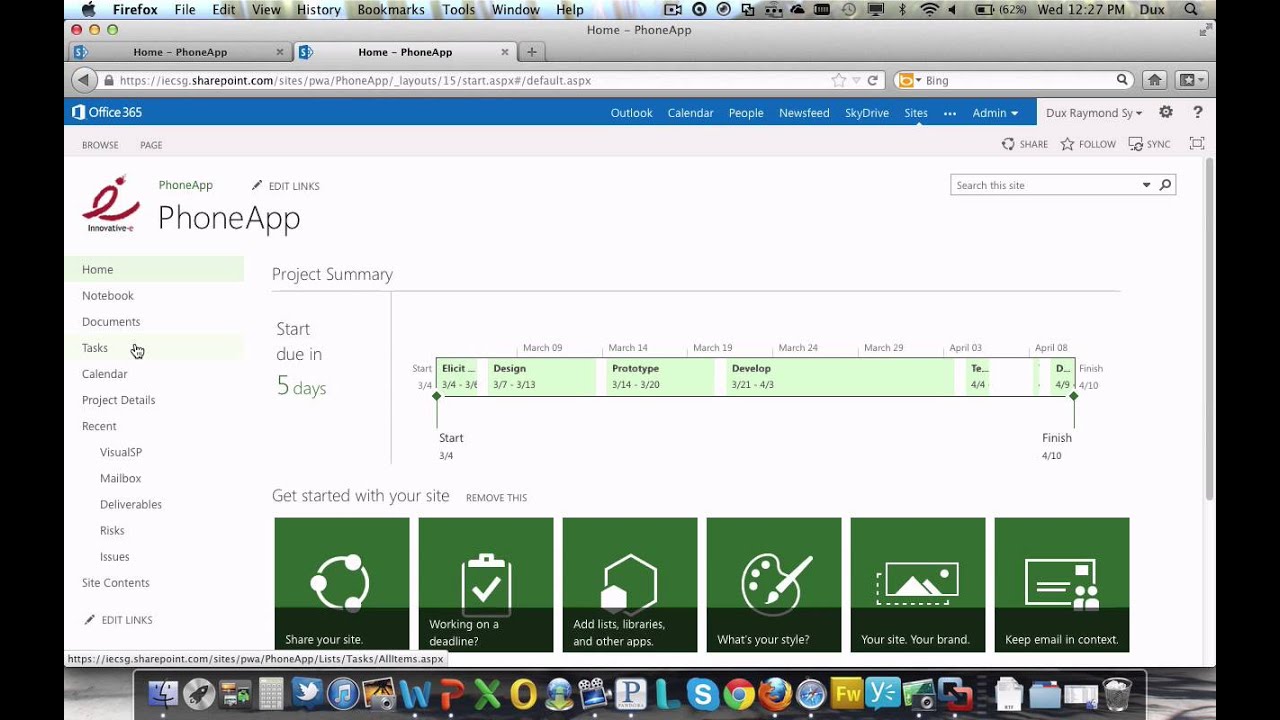Open Skype from the Dock
Viewport: 1280px width, 720px height.
(702, 693)
